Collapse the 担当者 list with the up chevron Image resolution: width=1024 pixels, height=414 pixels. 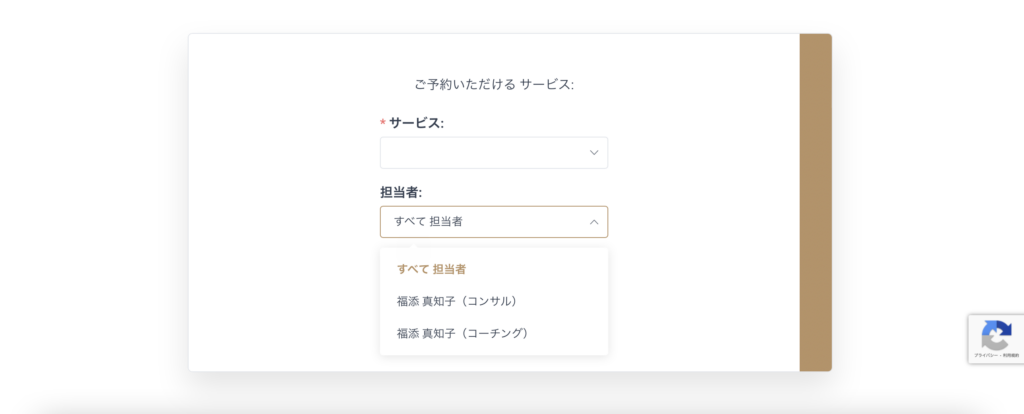594,222
